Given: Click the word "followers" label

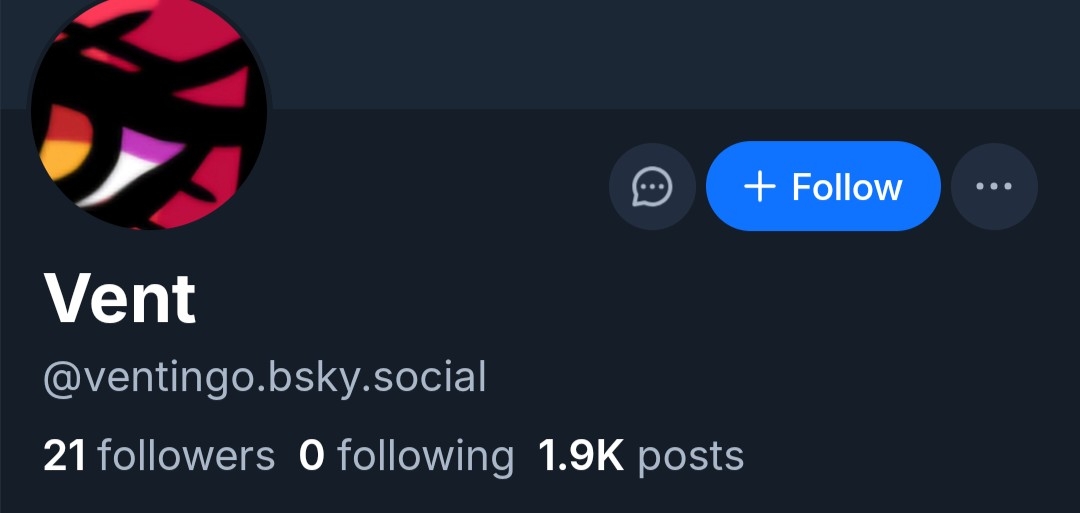Looking at the screenshot, I should 186,456.
